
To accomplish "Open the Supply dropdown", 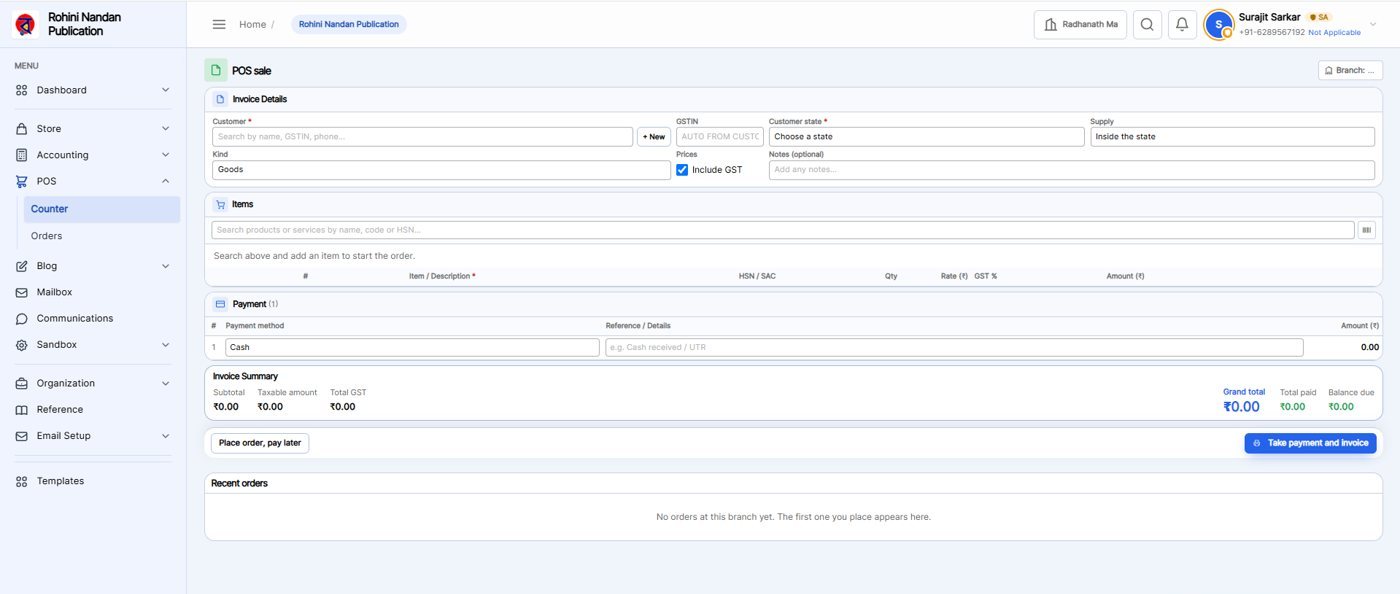I will click(x=1232, y=137).
